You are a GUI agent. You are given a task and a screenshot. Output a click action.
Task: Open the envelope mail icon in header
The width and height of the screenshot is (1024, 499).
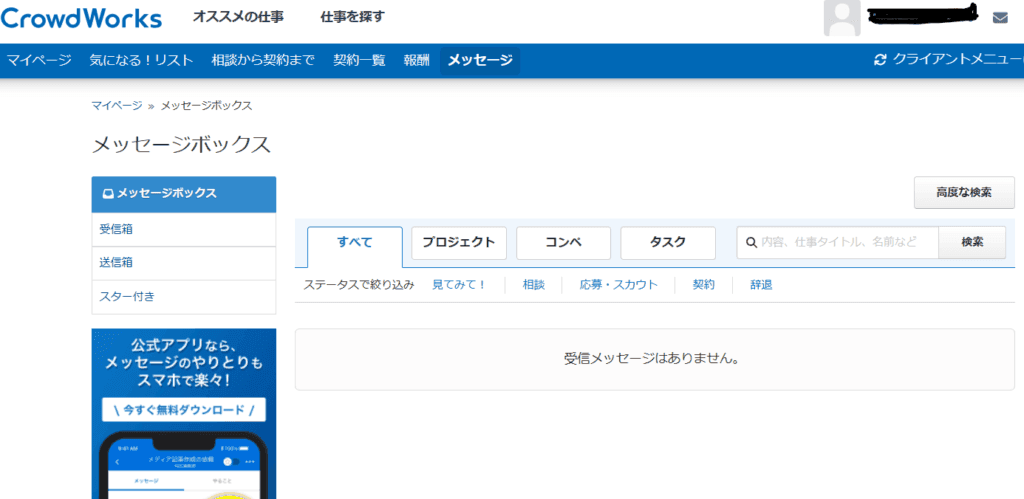pos(999,18)
